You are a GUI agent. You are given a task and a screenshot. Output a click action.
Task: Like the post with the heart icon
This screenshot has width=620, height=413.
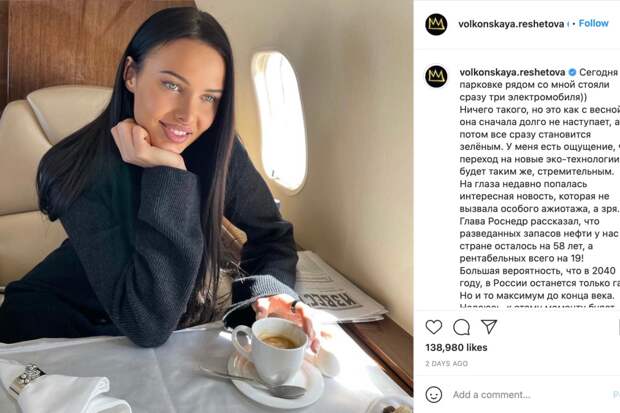coord(434,327)
